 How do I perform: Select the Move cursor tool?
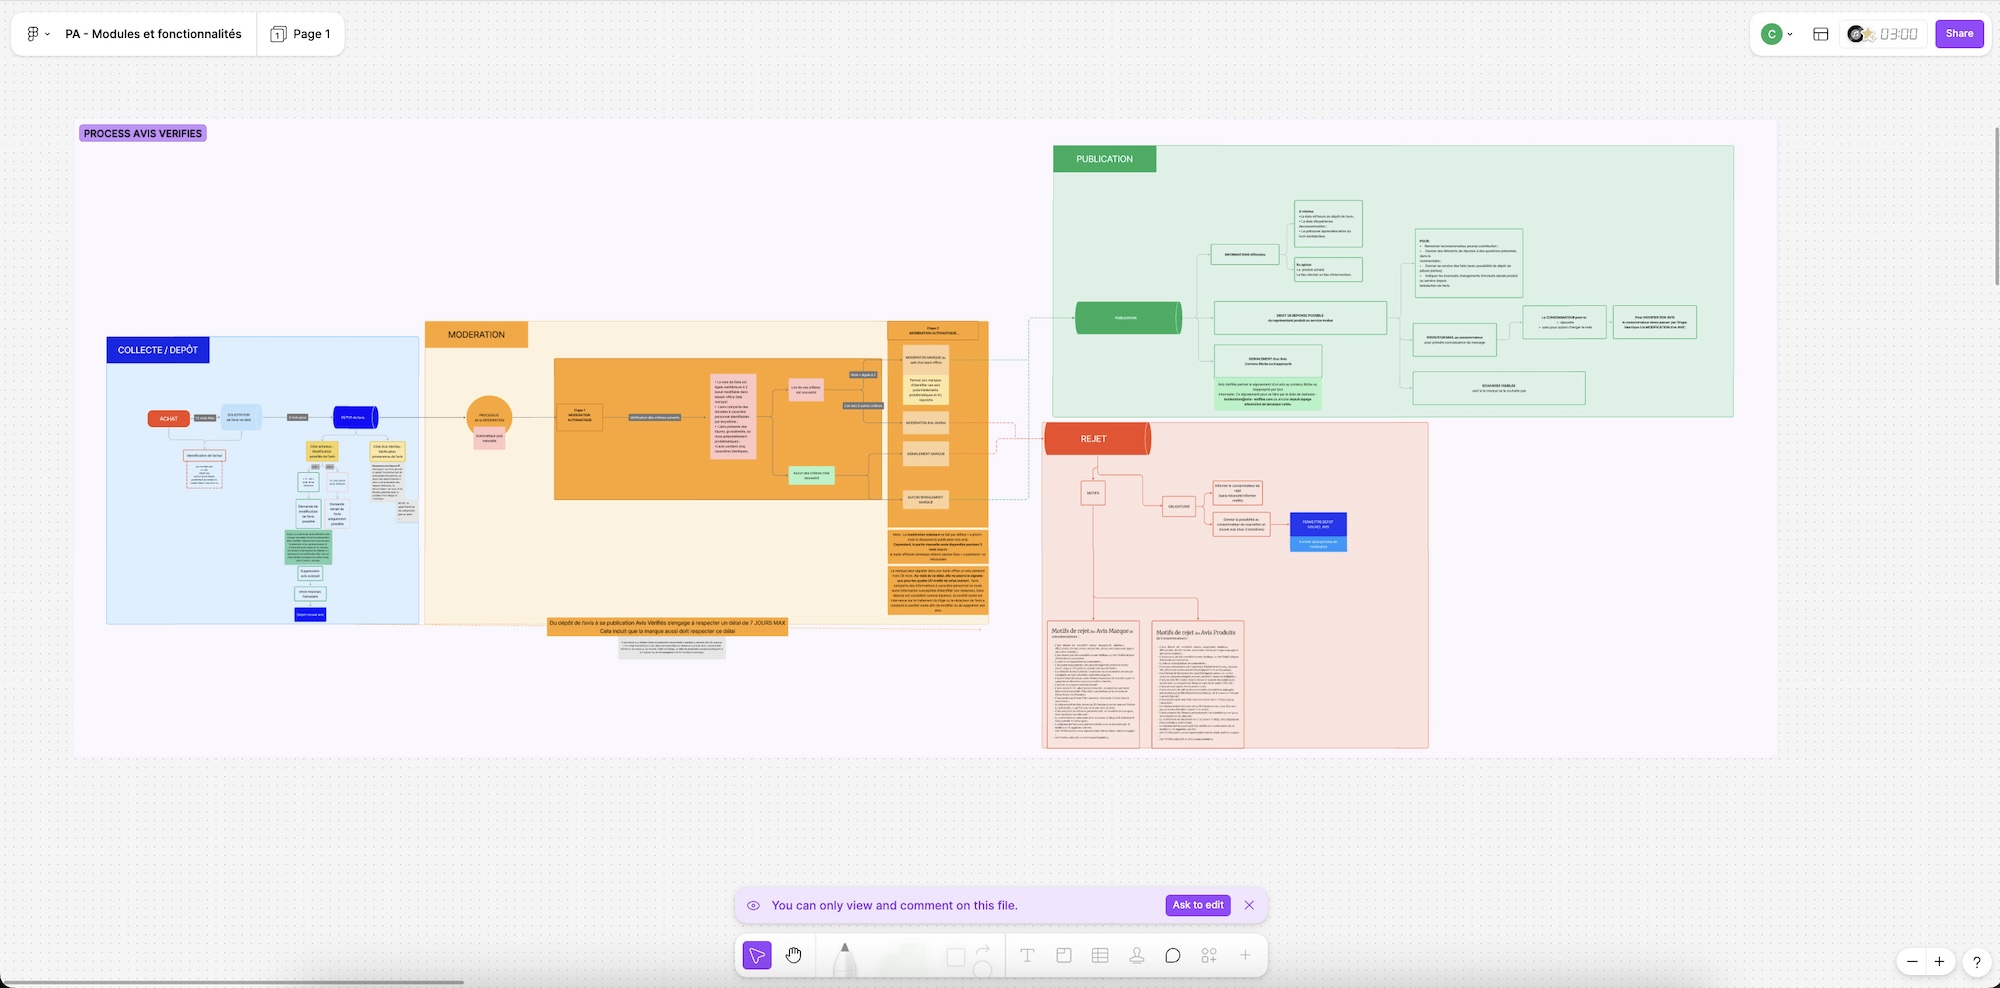pyautogui.click(x=757, y=956)
